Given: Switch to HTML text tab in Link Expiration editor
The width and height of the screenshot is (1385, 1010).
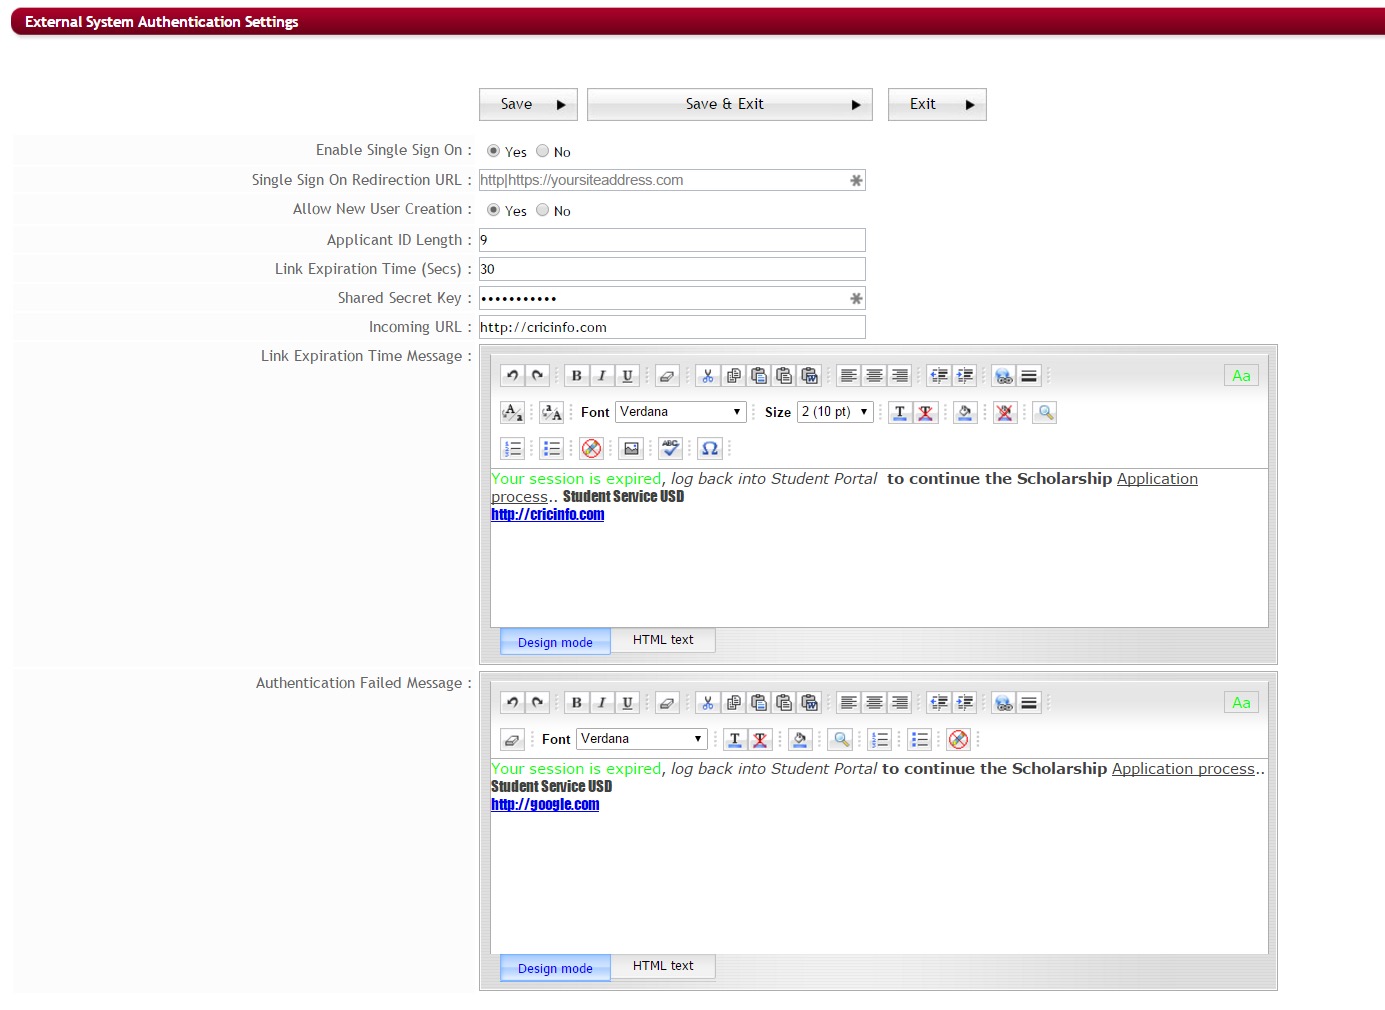Looking at the screenshot, I should (662, 640).
